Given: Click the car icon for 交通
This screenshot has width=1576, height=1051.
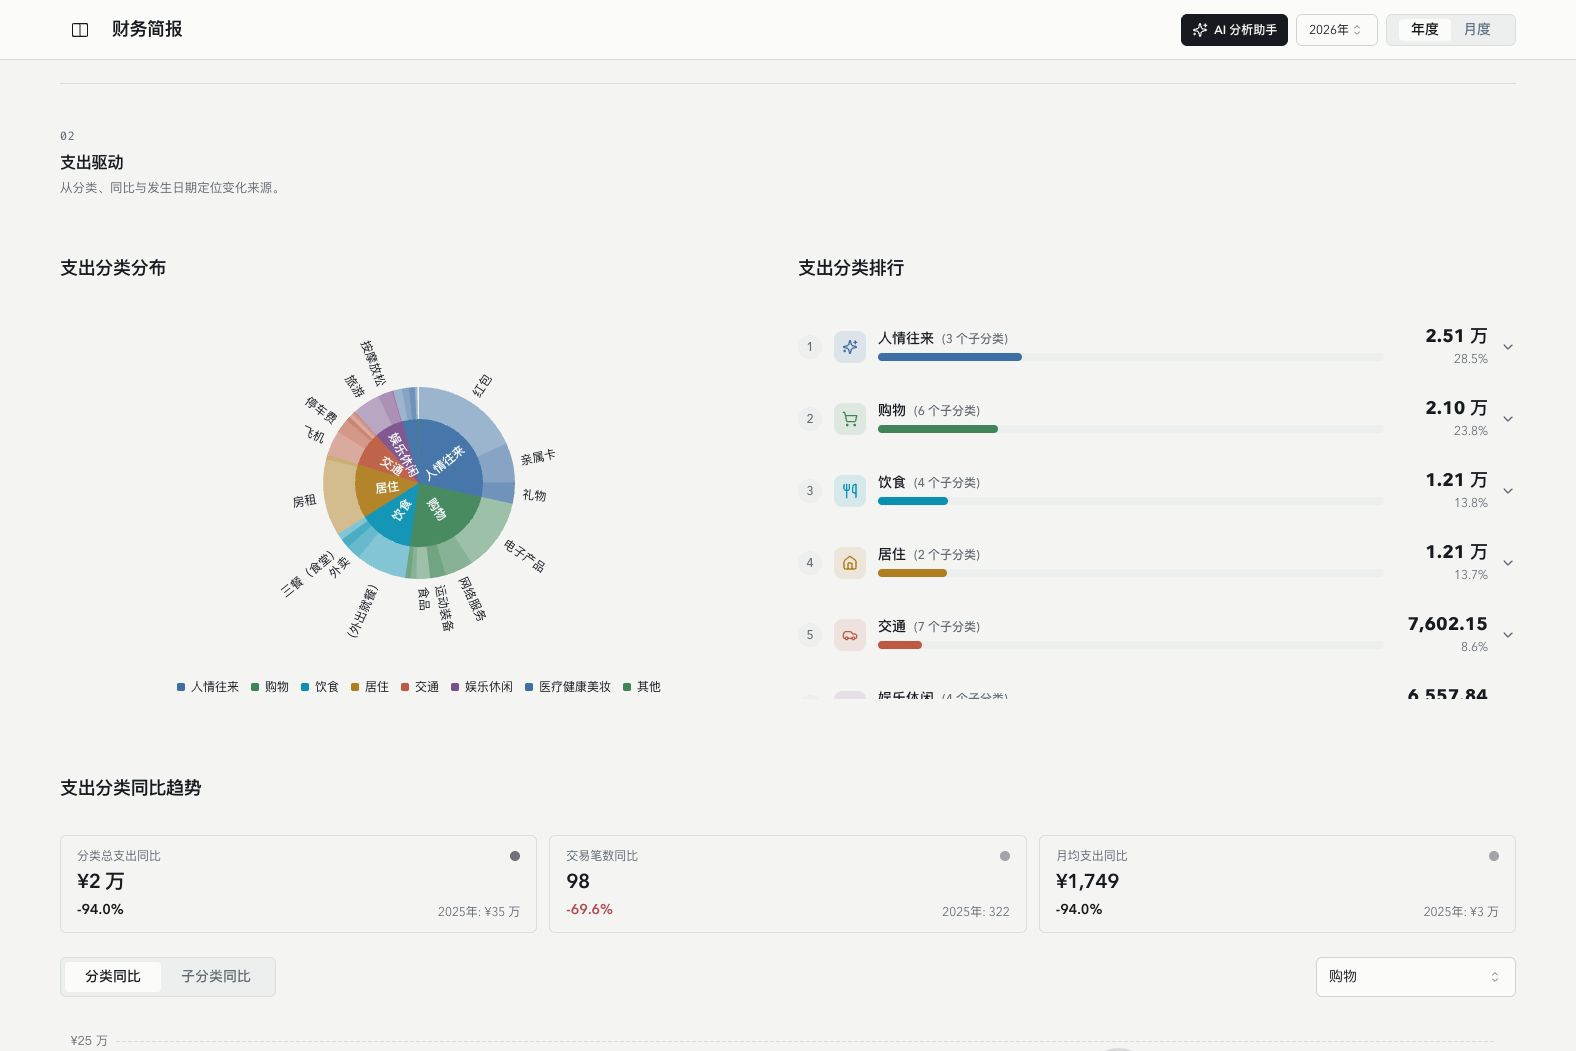Looking at the screenshot, I should (x=850, y=635).
